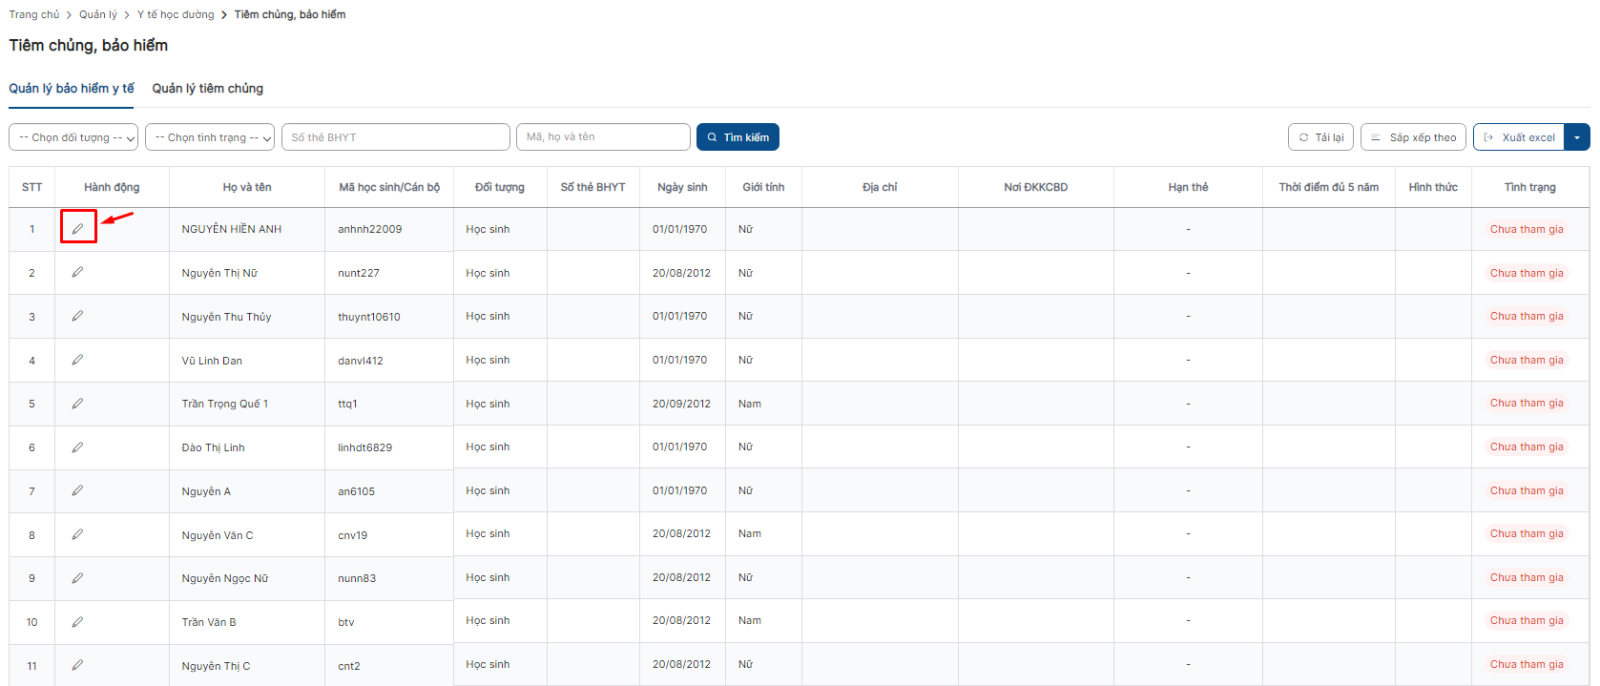Click student code an6105
This screenshot has width=1600, height=686.
[356, 492]
